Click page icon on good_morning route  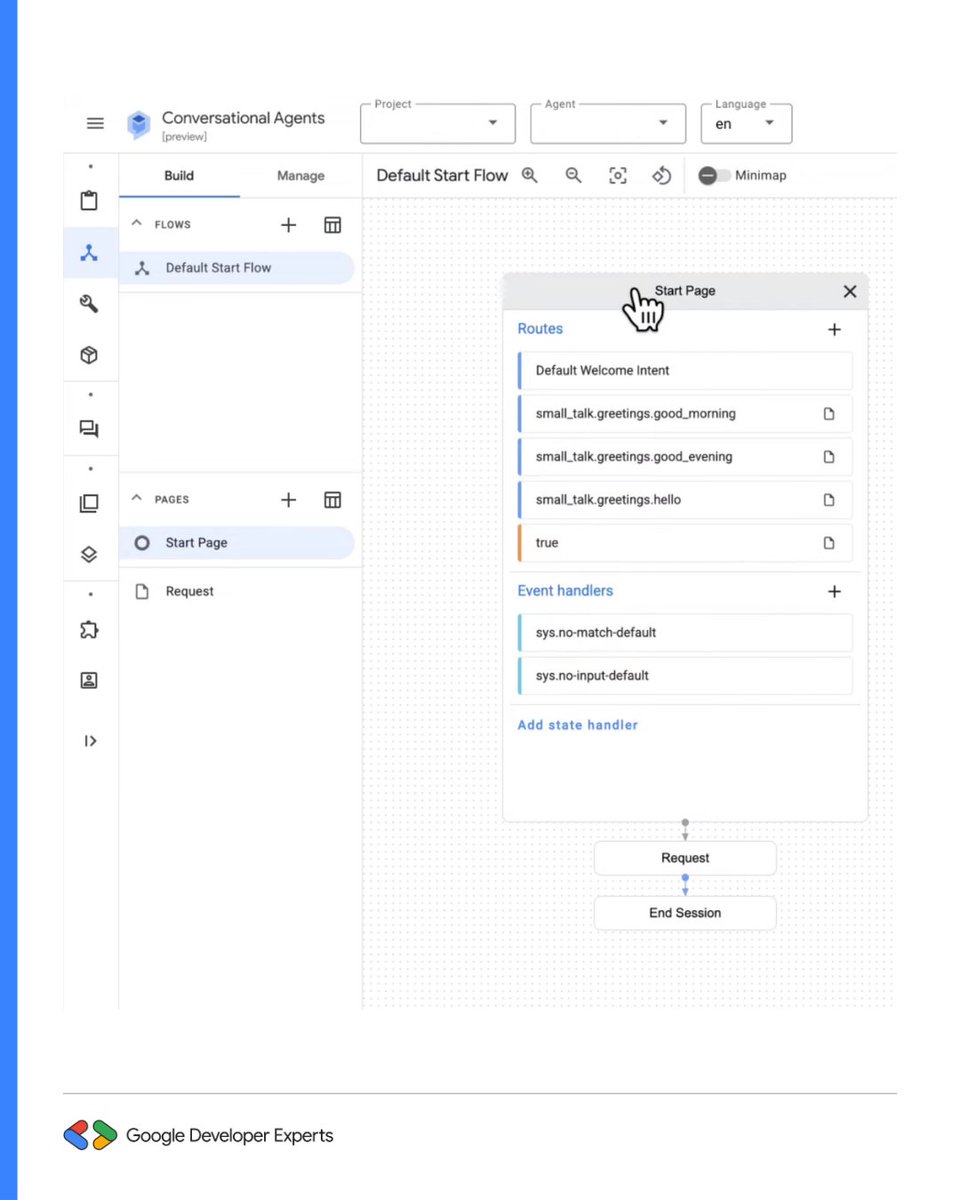pyautogui.click(x=829, y=413)
